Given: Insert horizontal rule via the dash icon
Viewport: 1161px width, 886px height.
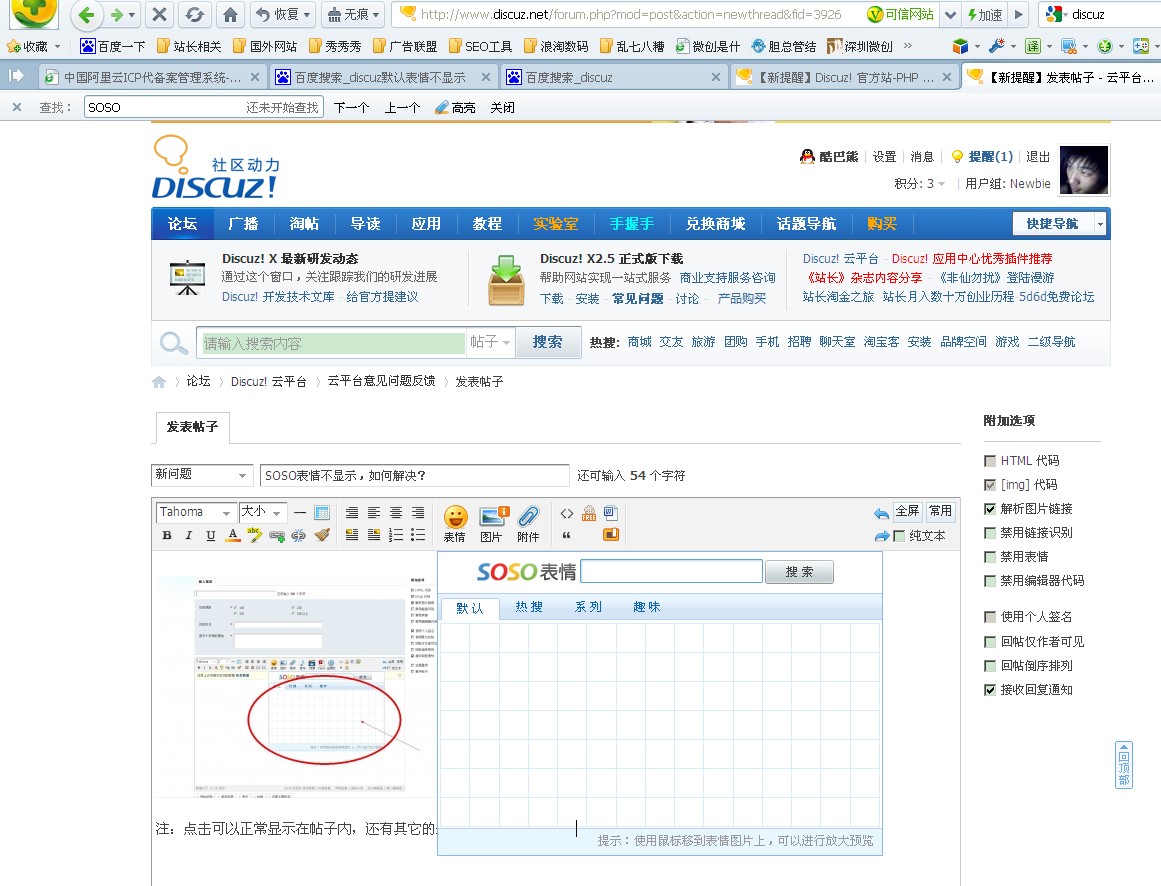Looking at the screenshot, I should (x=299, y=512).
